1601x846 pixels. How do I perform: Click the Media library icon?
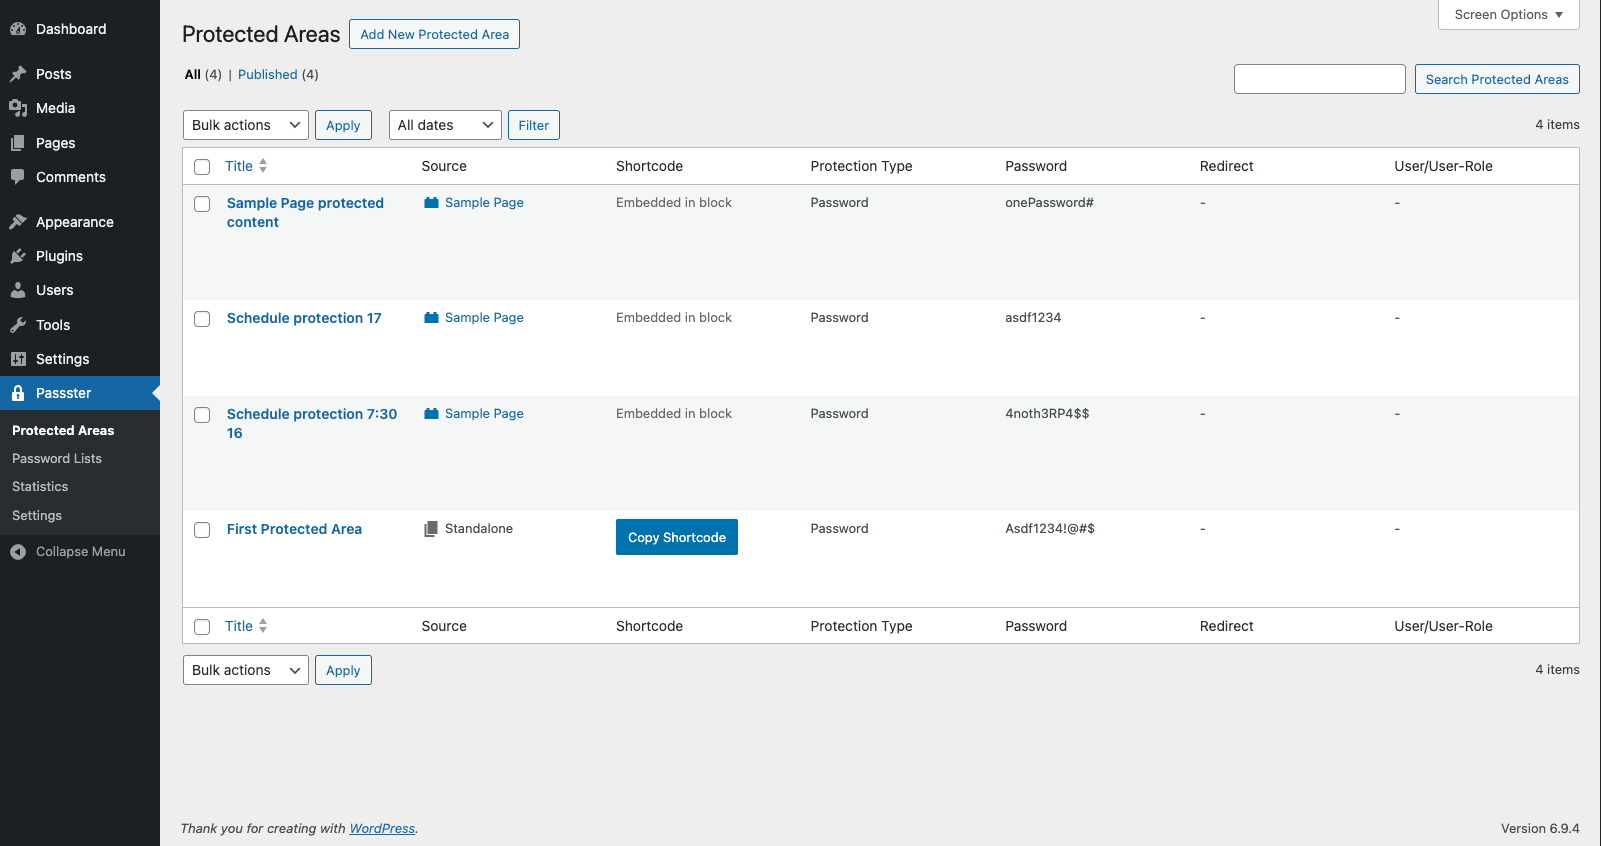coord(18,108)
